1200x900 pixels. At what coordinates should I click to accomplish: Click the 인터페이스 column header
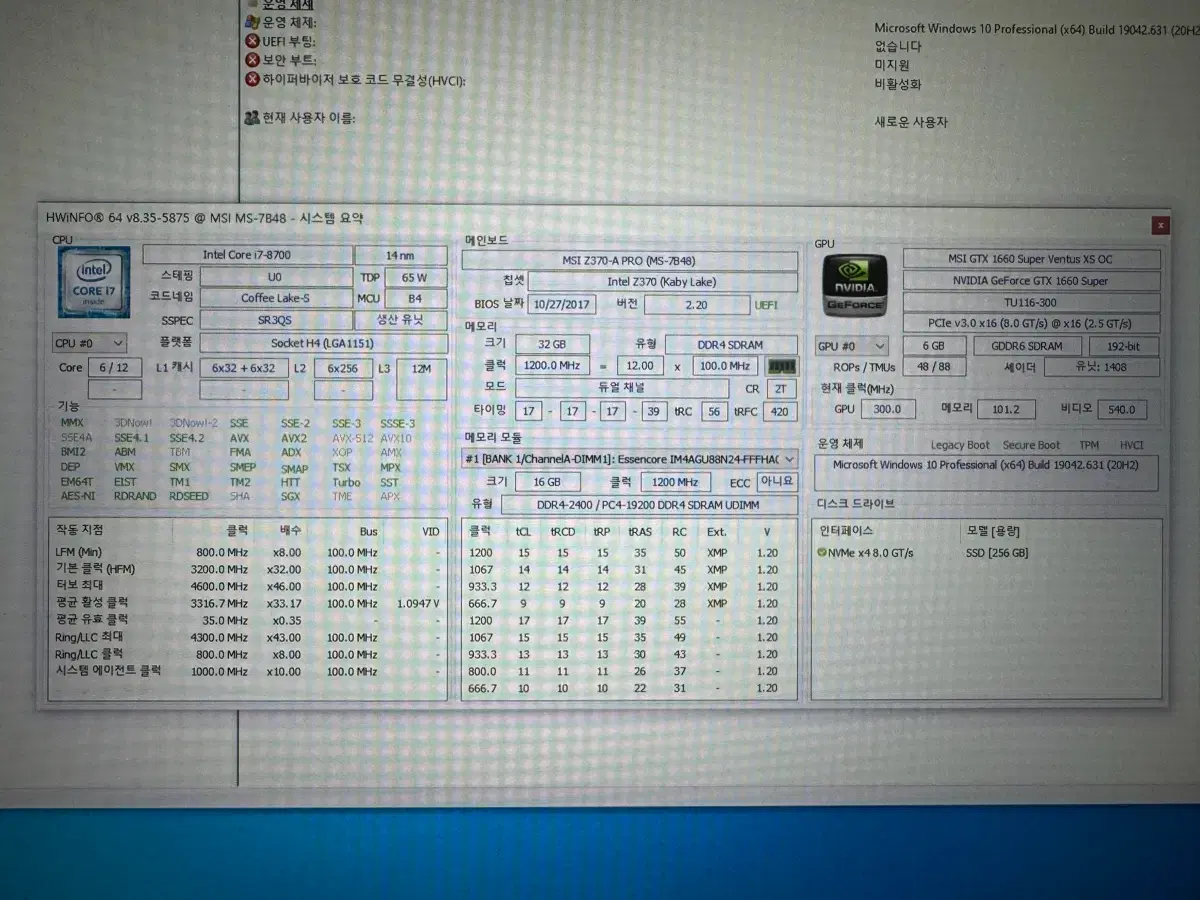pos(846,531)
